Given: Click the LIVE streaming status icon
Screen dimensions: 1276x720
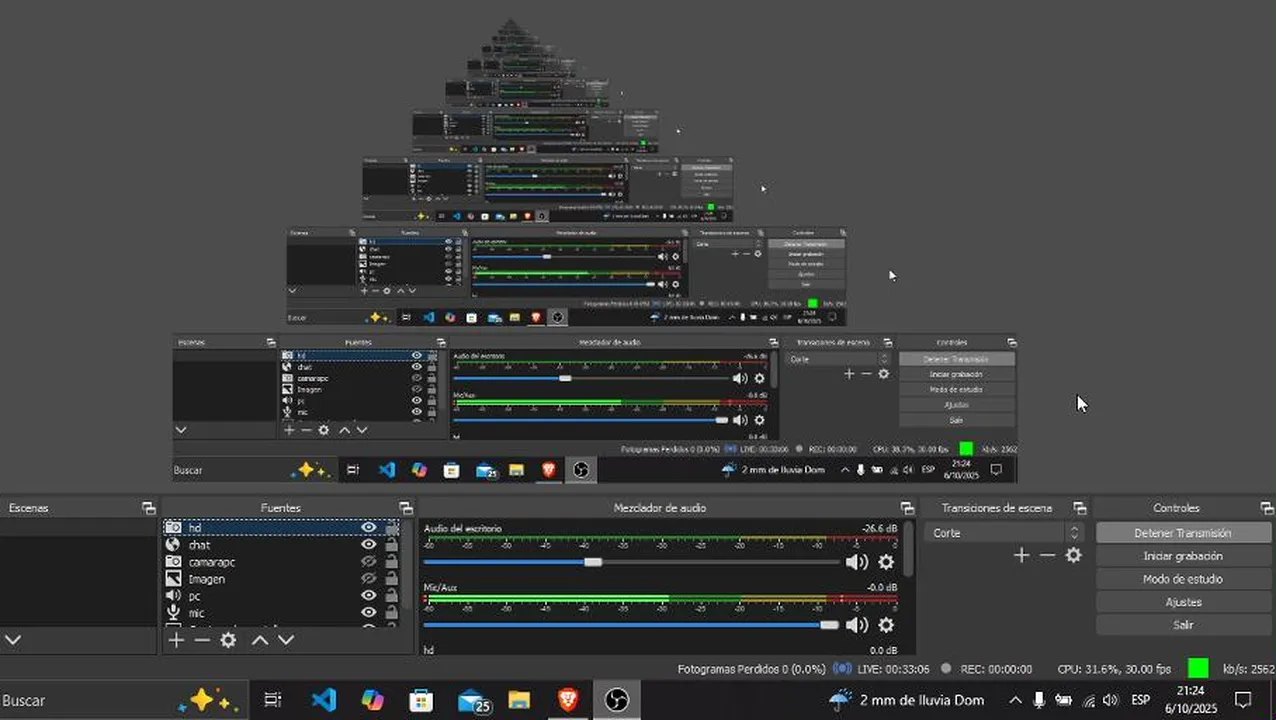Looking at the screenshot, I should click(x=843, y=668).
